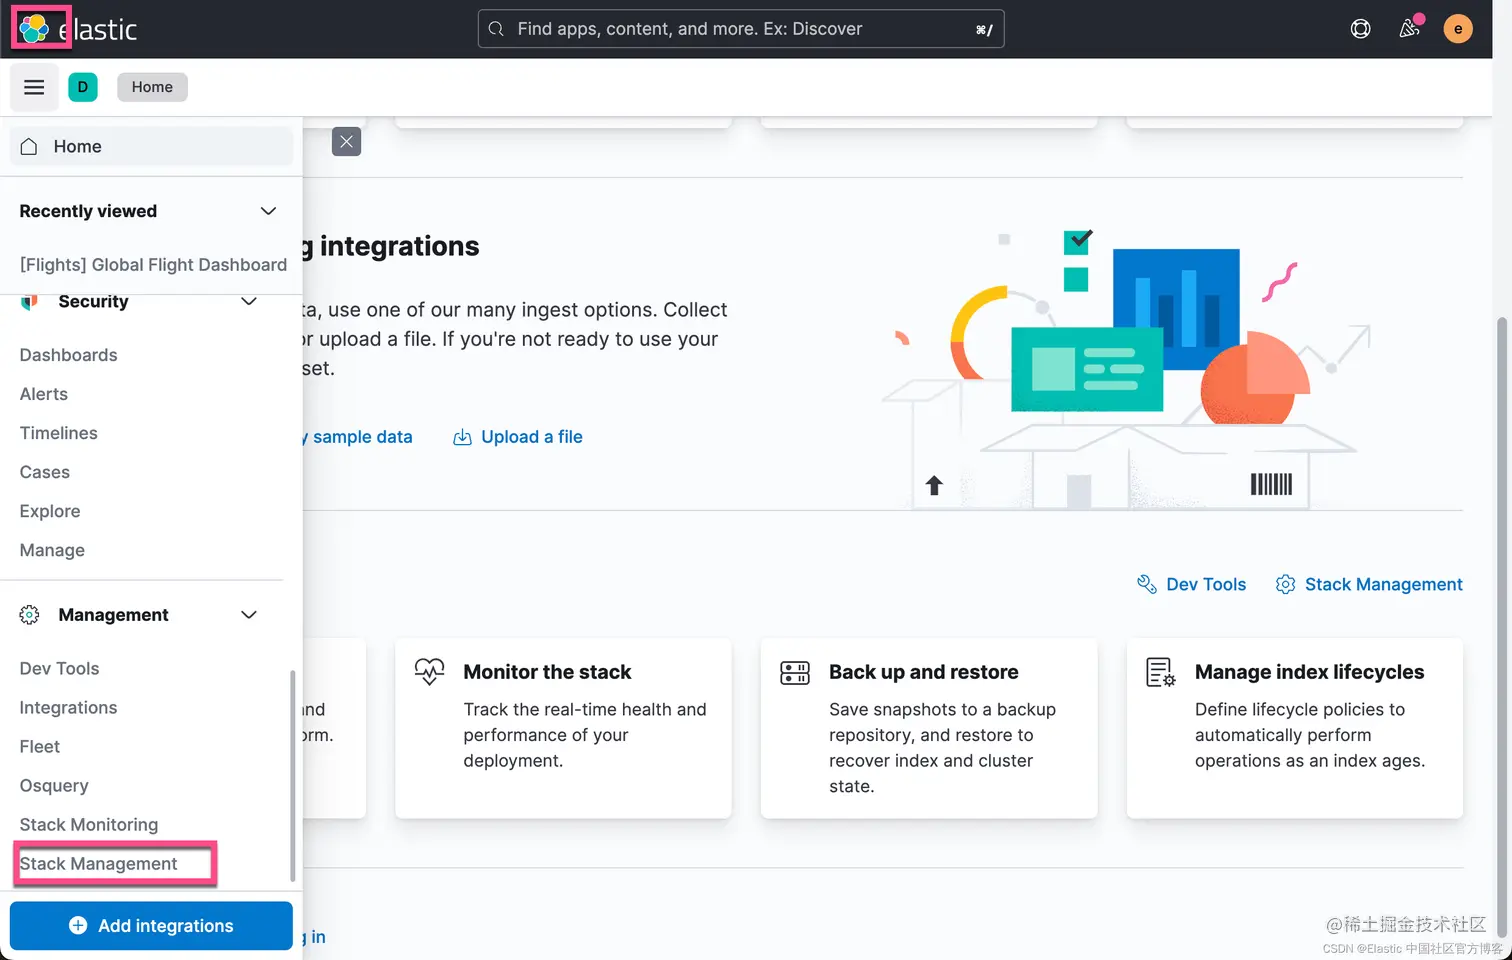This screenshot has width=1512, height=960.
Task: Collapse the Recently viewed section
Action: pos(268,211)
